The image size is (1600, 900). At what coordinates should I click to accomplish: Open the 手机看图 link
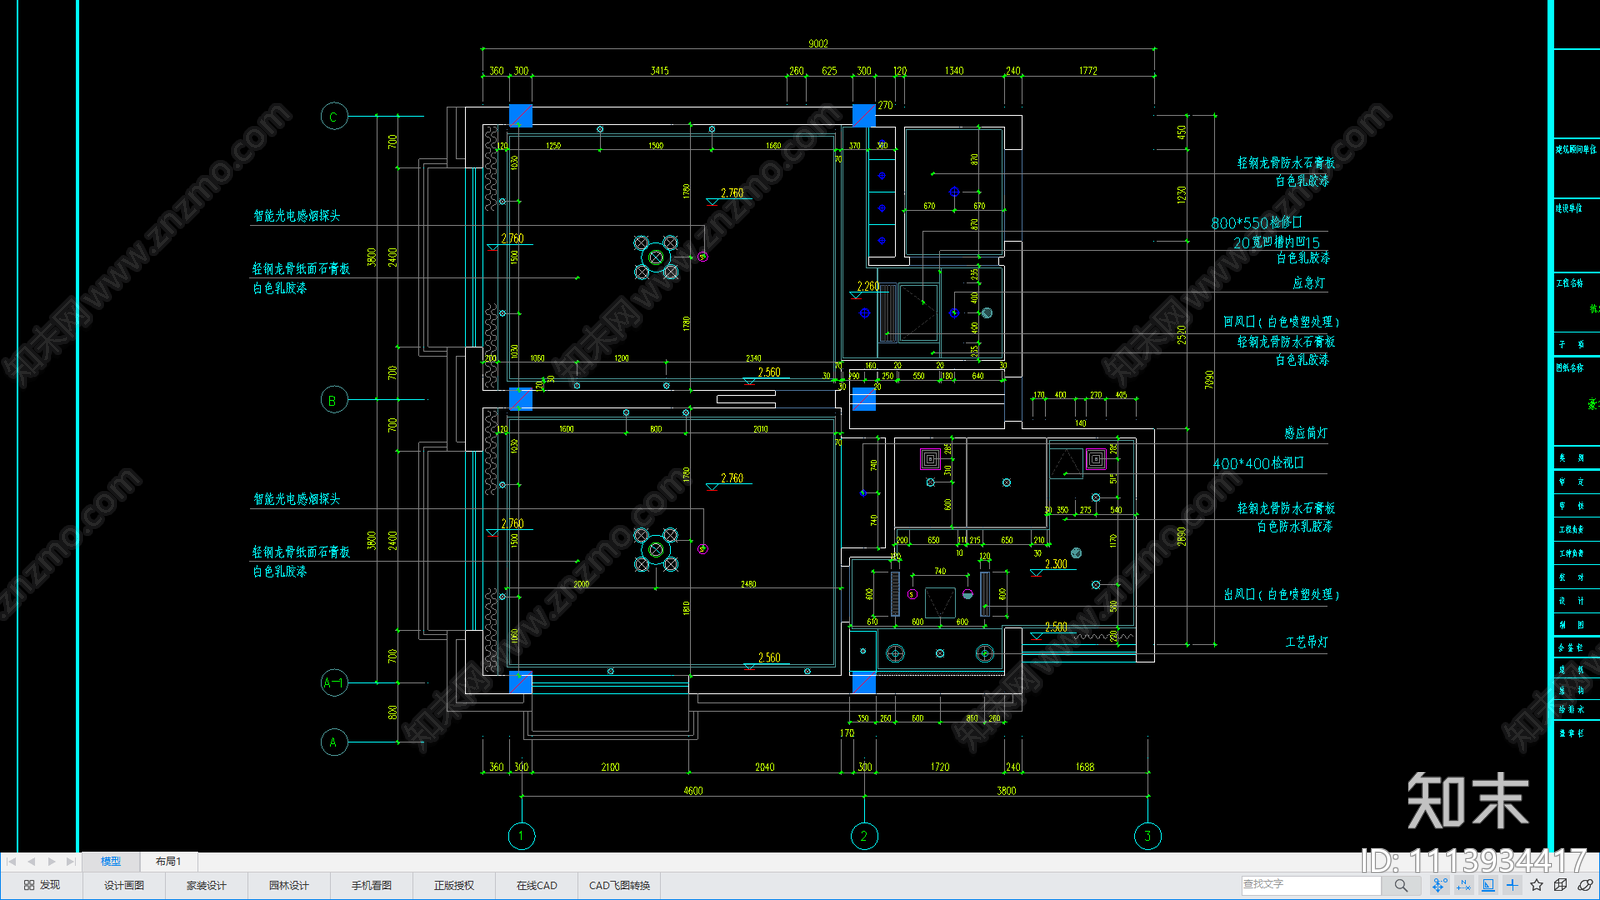point(371,885)
